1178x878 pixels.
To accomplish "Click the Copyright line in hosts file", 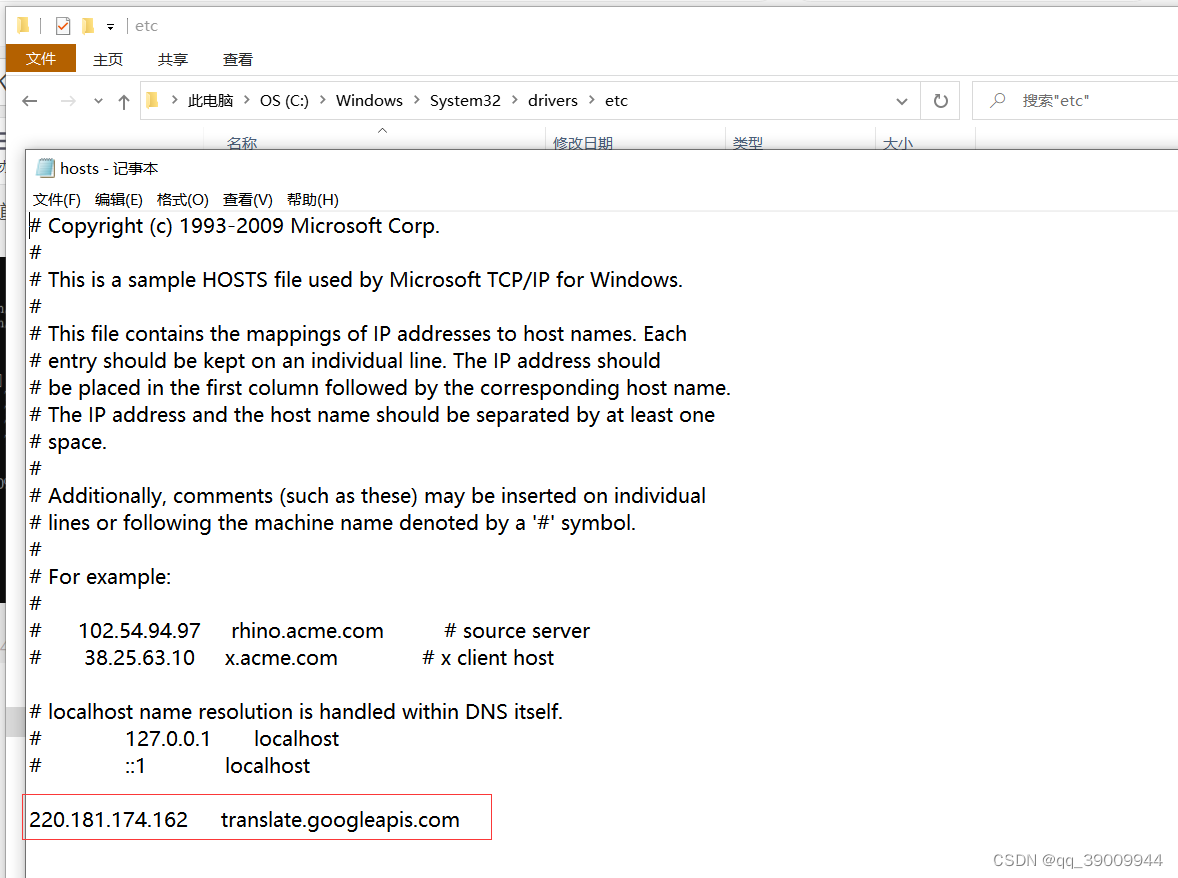I will point(234,226).
